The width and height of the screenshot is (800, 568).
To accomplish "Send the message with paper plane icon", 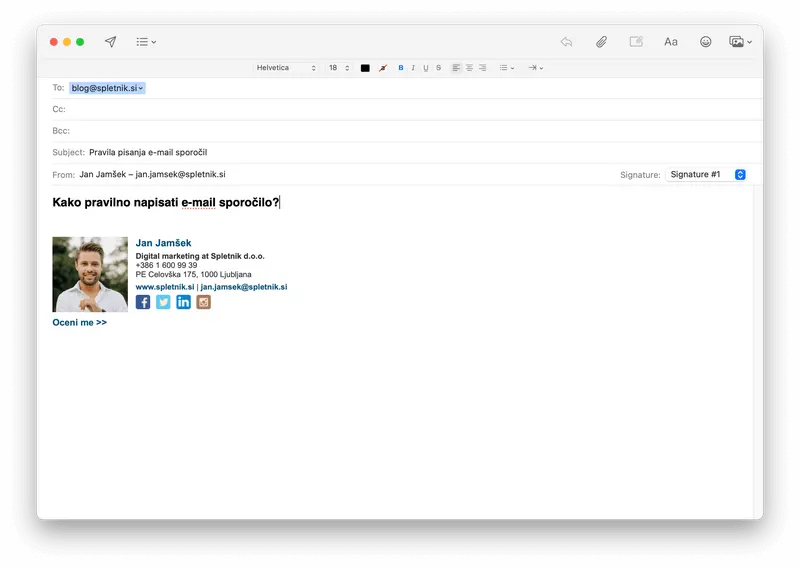I will 110,42.
